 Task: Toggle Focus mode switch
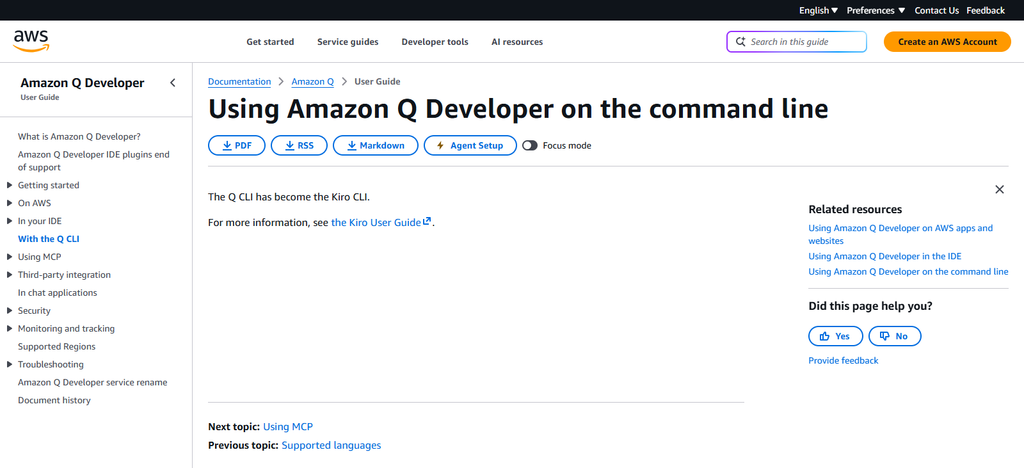coord(530,146)
